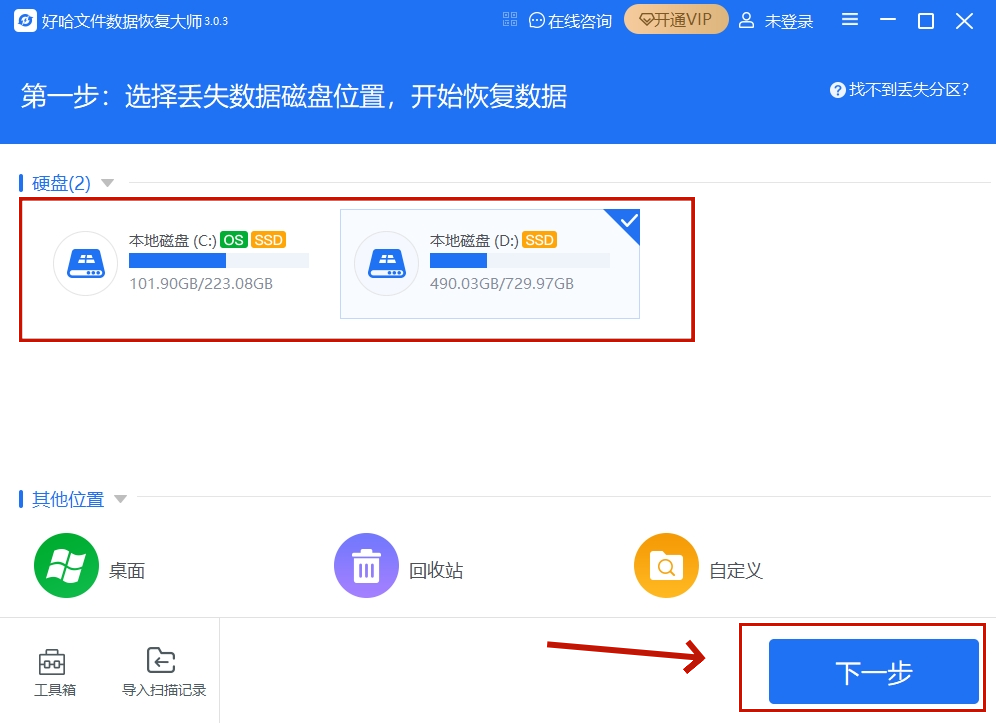Open online consultation chat (在线咨询)
996x723 pixels.
[x=570, y=21]
